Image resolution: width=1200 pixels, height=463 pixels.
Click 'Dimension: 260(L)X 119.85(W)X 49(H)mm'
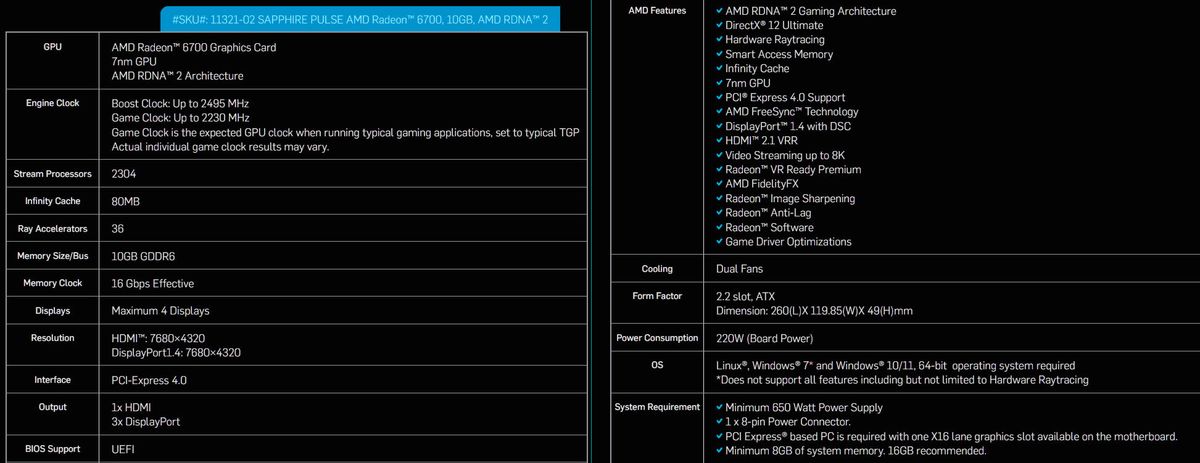[814, 311]
